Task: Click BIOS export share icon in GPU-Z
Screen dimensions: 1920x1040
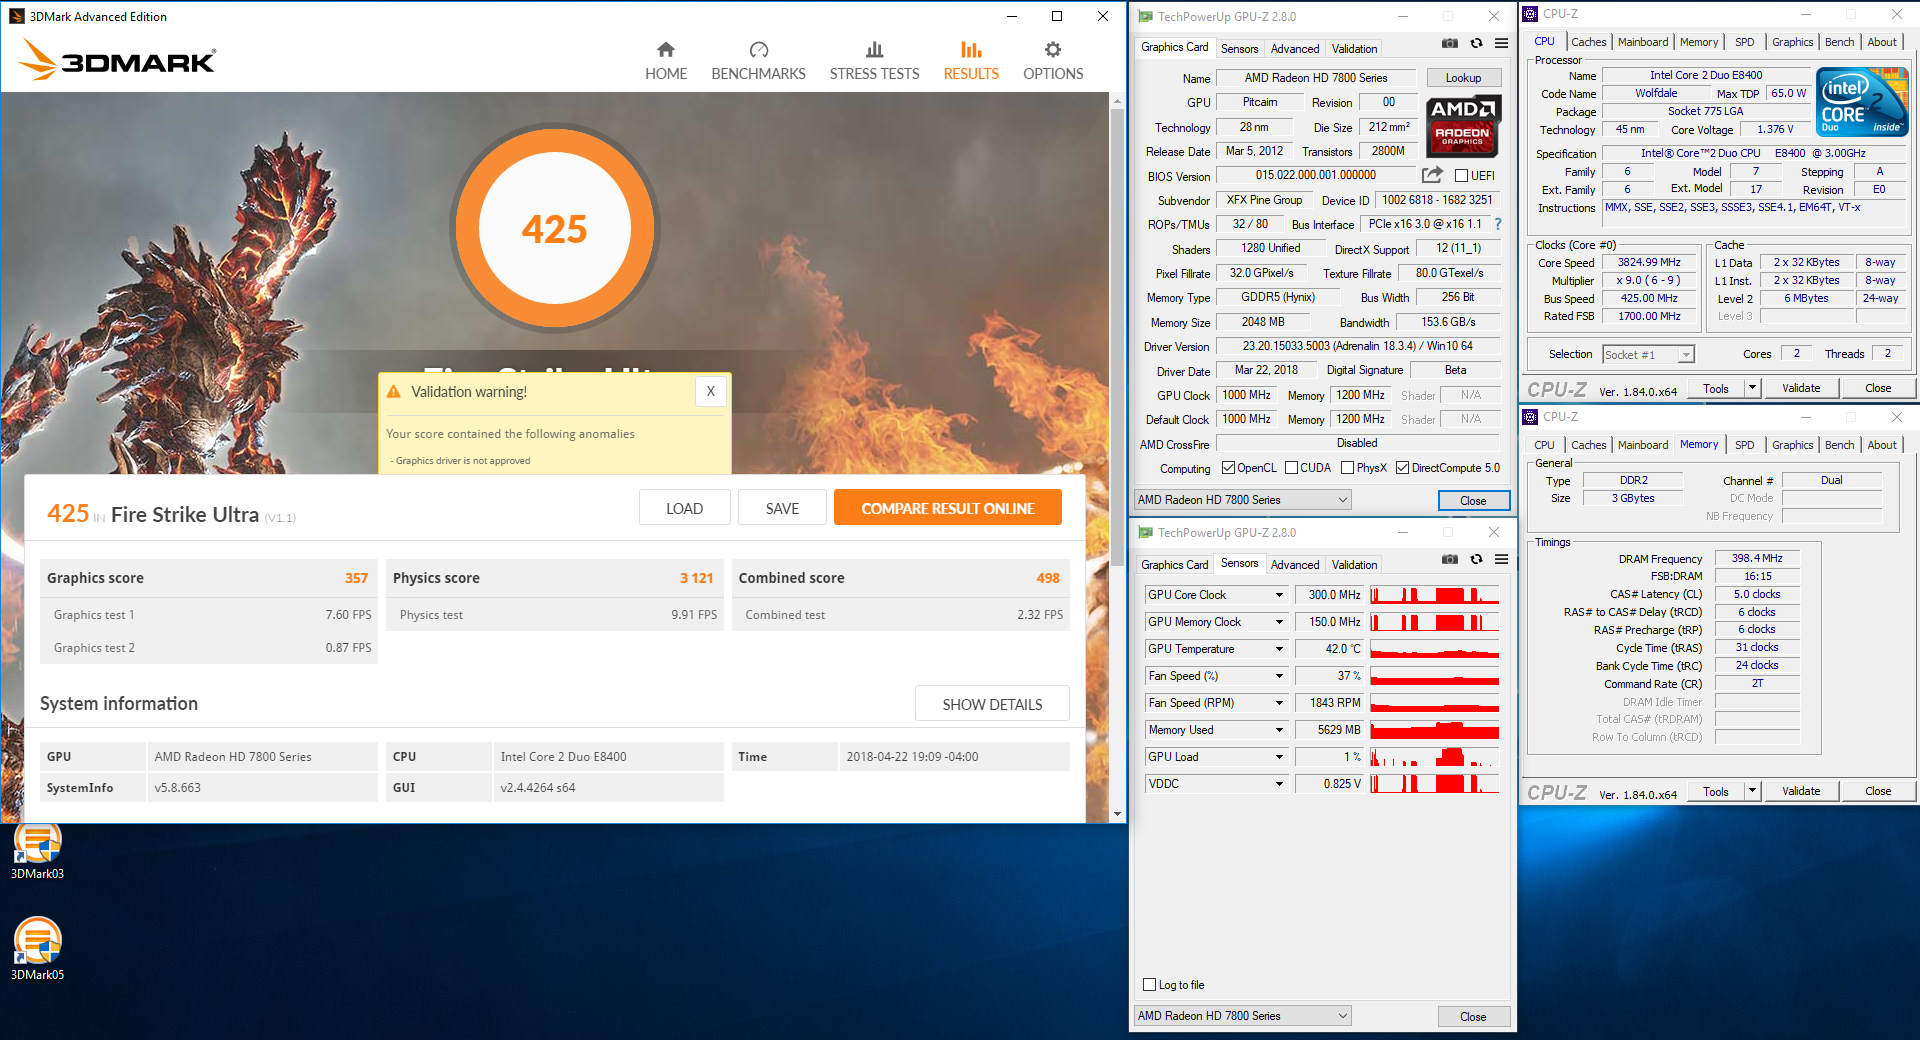Action: (1432, 175)
